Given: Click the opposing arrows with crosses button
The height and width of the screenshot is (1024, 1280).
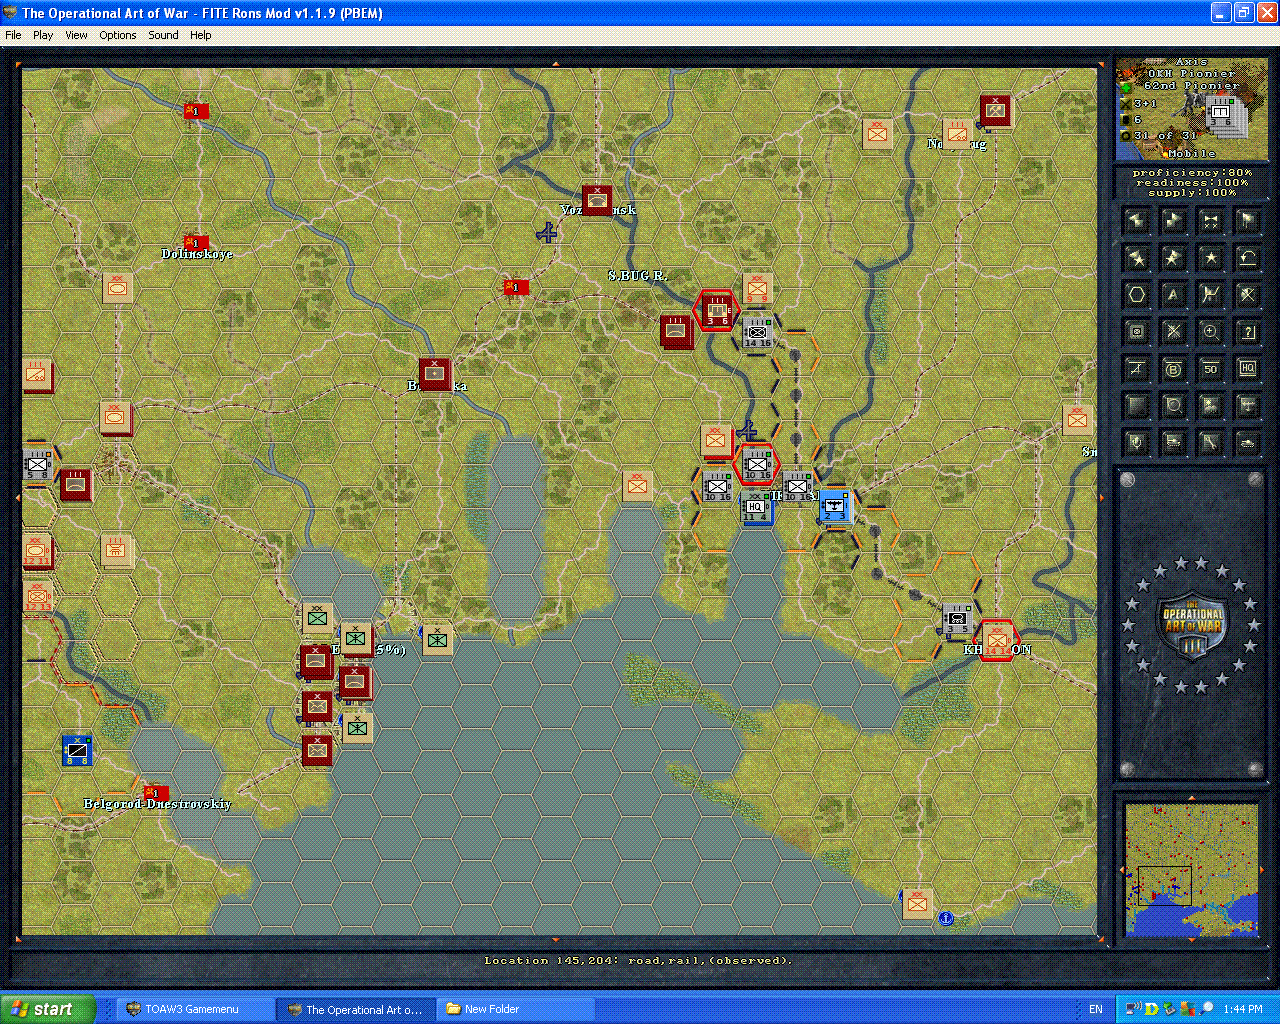Looking at the screenshot, I should click(x=1210, y=221).
